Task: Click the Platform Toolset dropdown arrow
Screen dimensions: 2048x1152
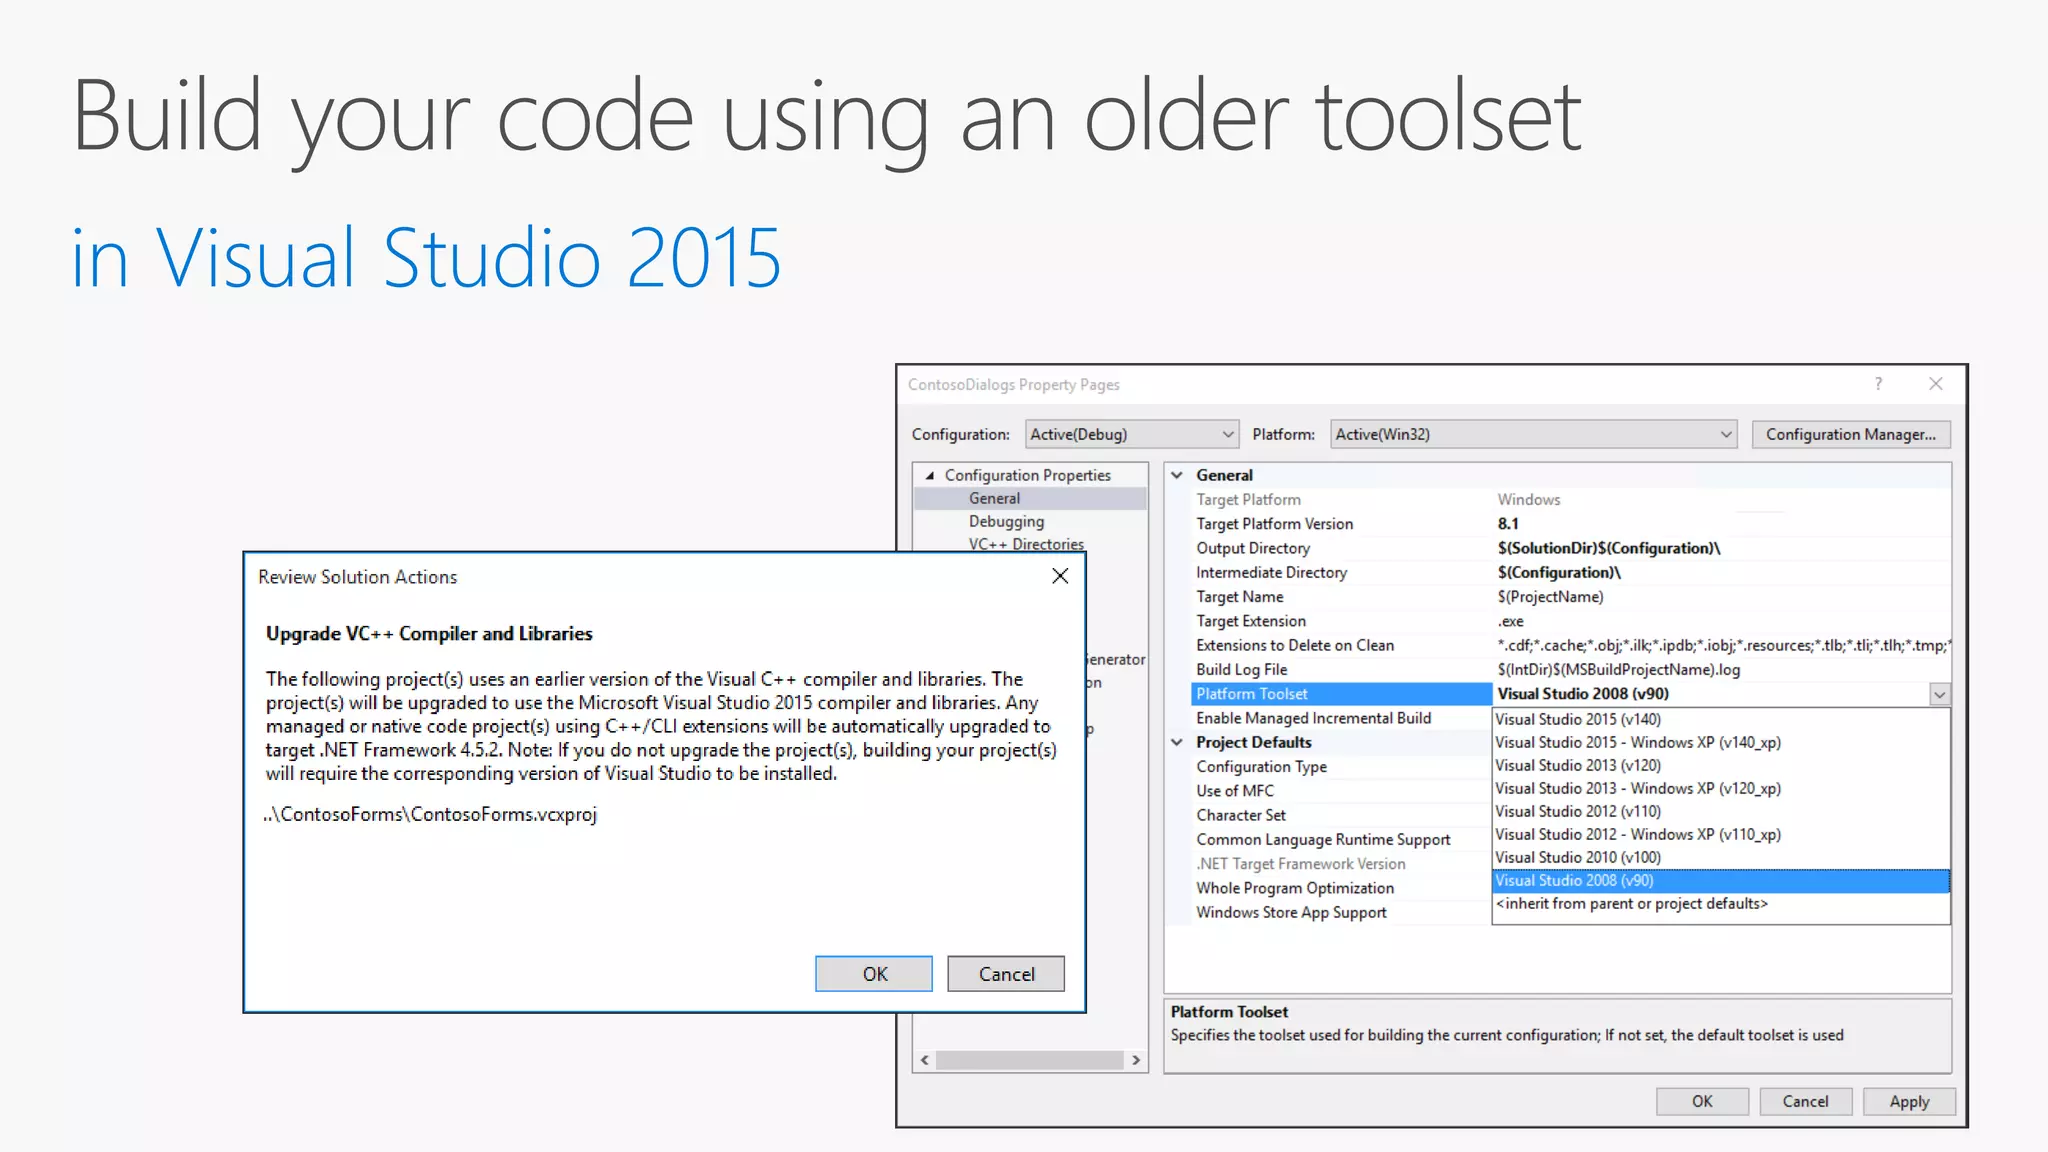Action: (1939, 694)
